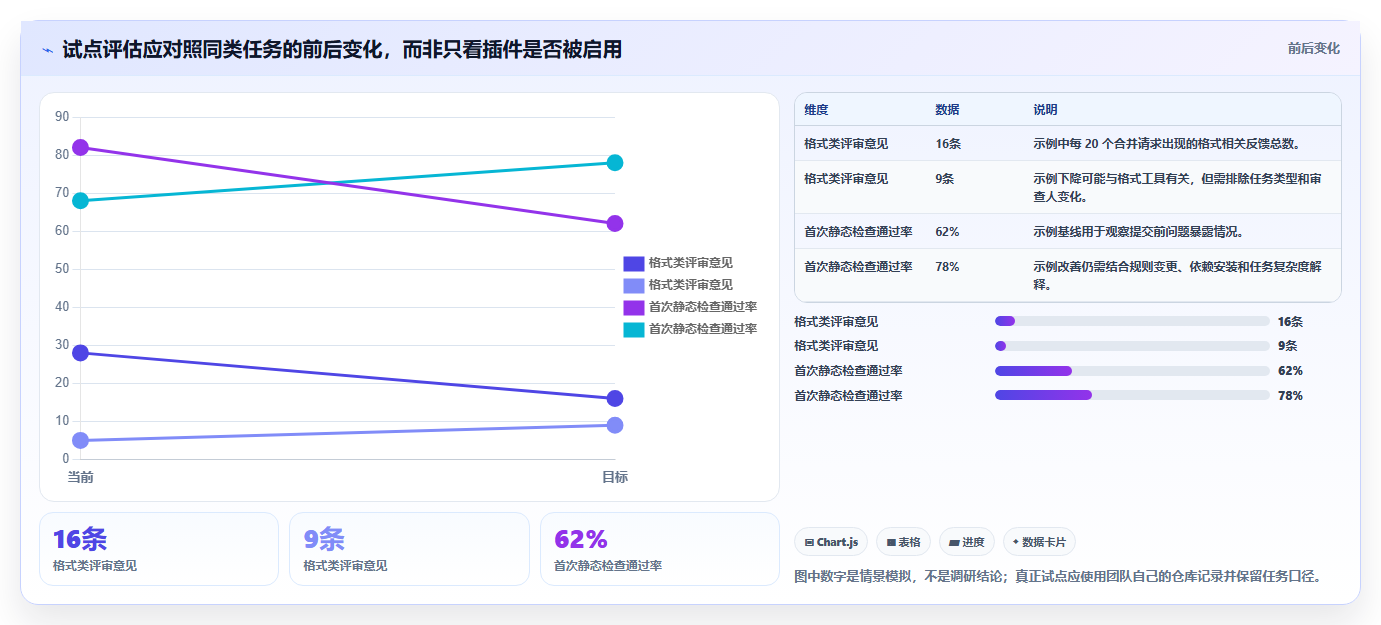Toggle the light blue 格式类评审意见 legend entry
The width and height of the screenshot is (1381, 625).
pos(678,285)
